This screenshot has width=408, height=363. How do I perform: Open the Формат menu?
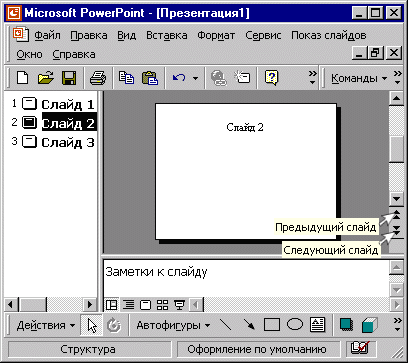click(x=216, y=35)
